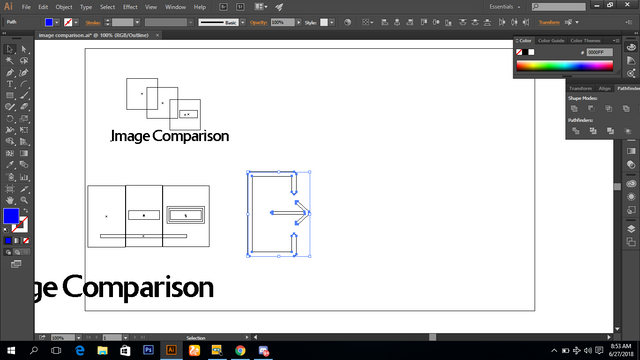Select the Rectangle tool
640x360 pixels.
[x=10, y=96]
